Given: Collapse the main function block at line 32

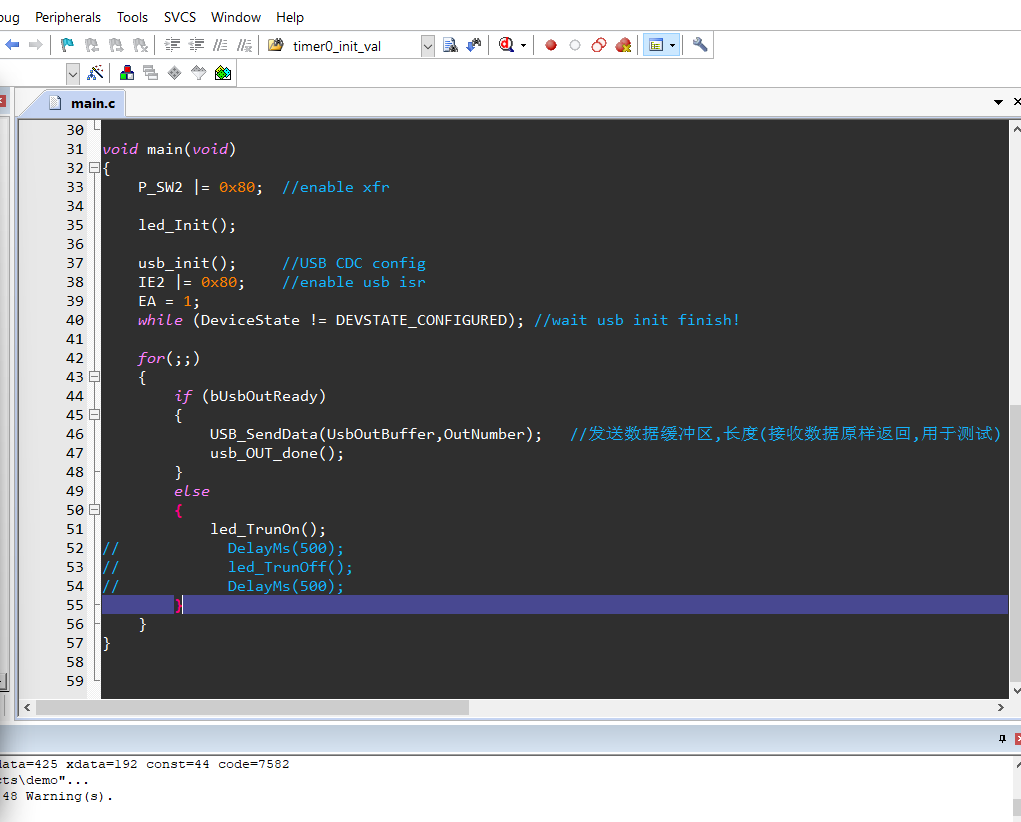Looking at the screenshot, I should click(94, 168).
